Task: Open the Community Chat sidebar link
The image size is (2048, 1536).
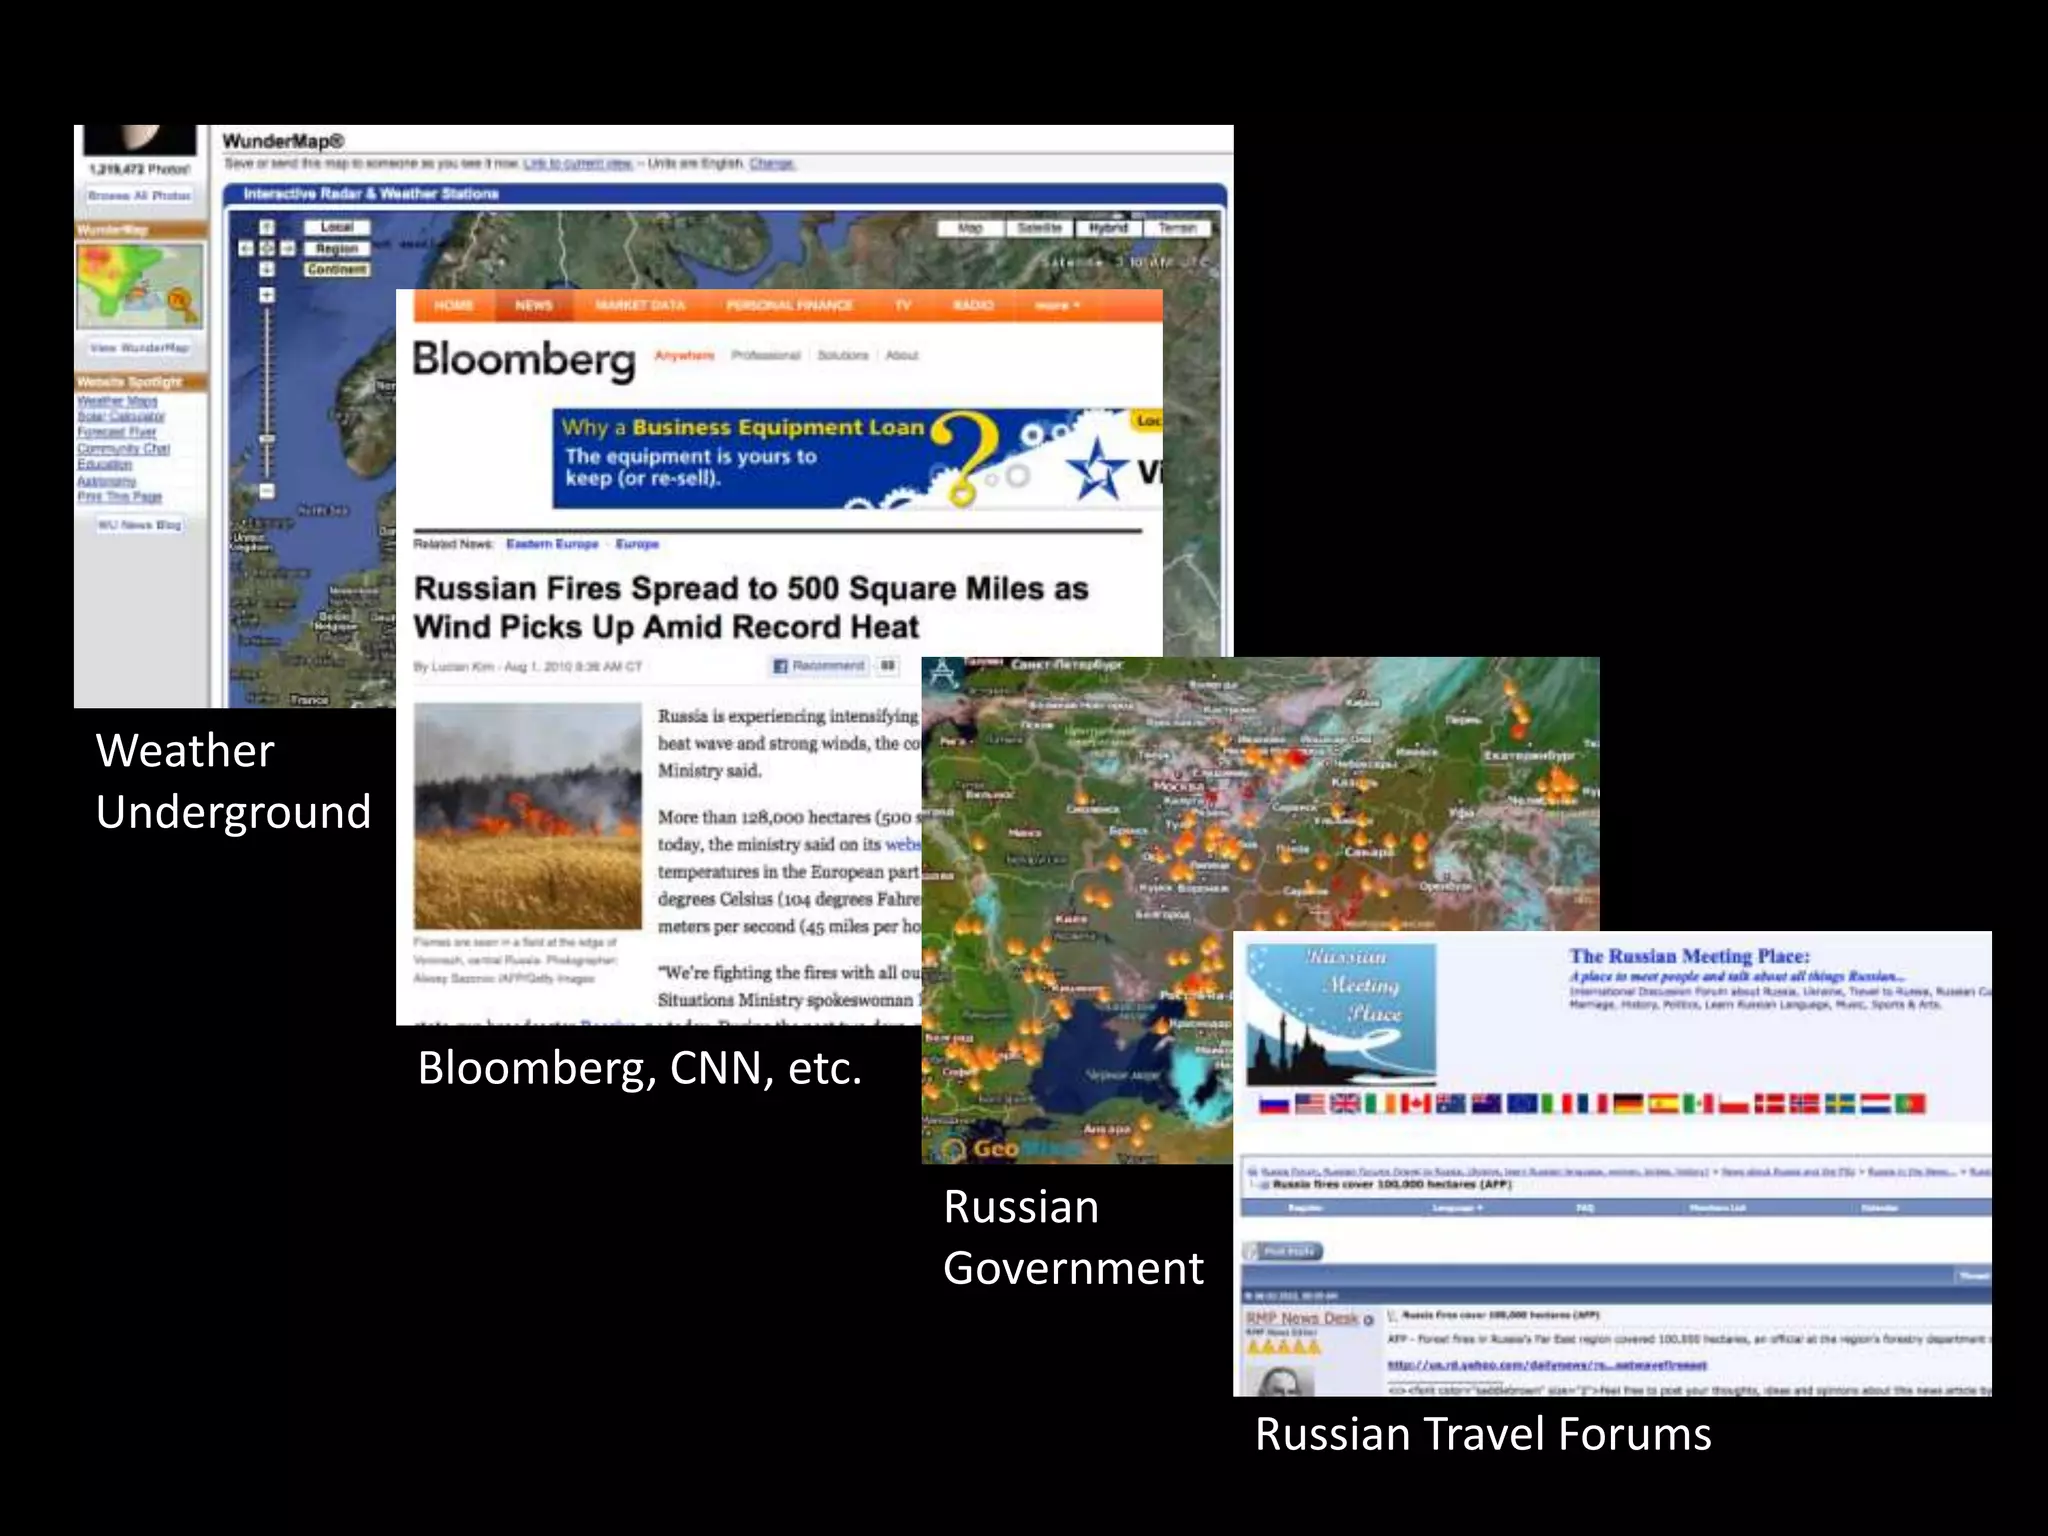Action: coord(124,448)
